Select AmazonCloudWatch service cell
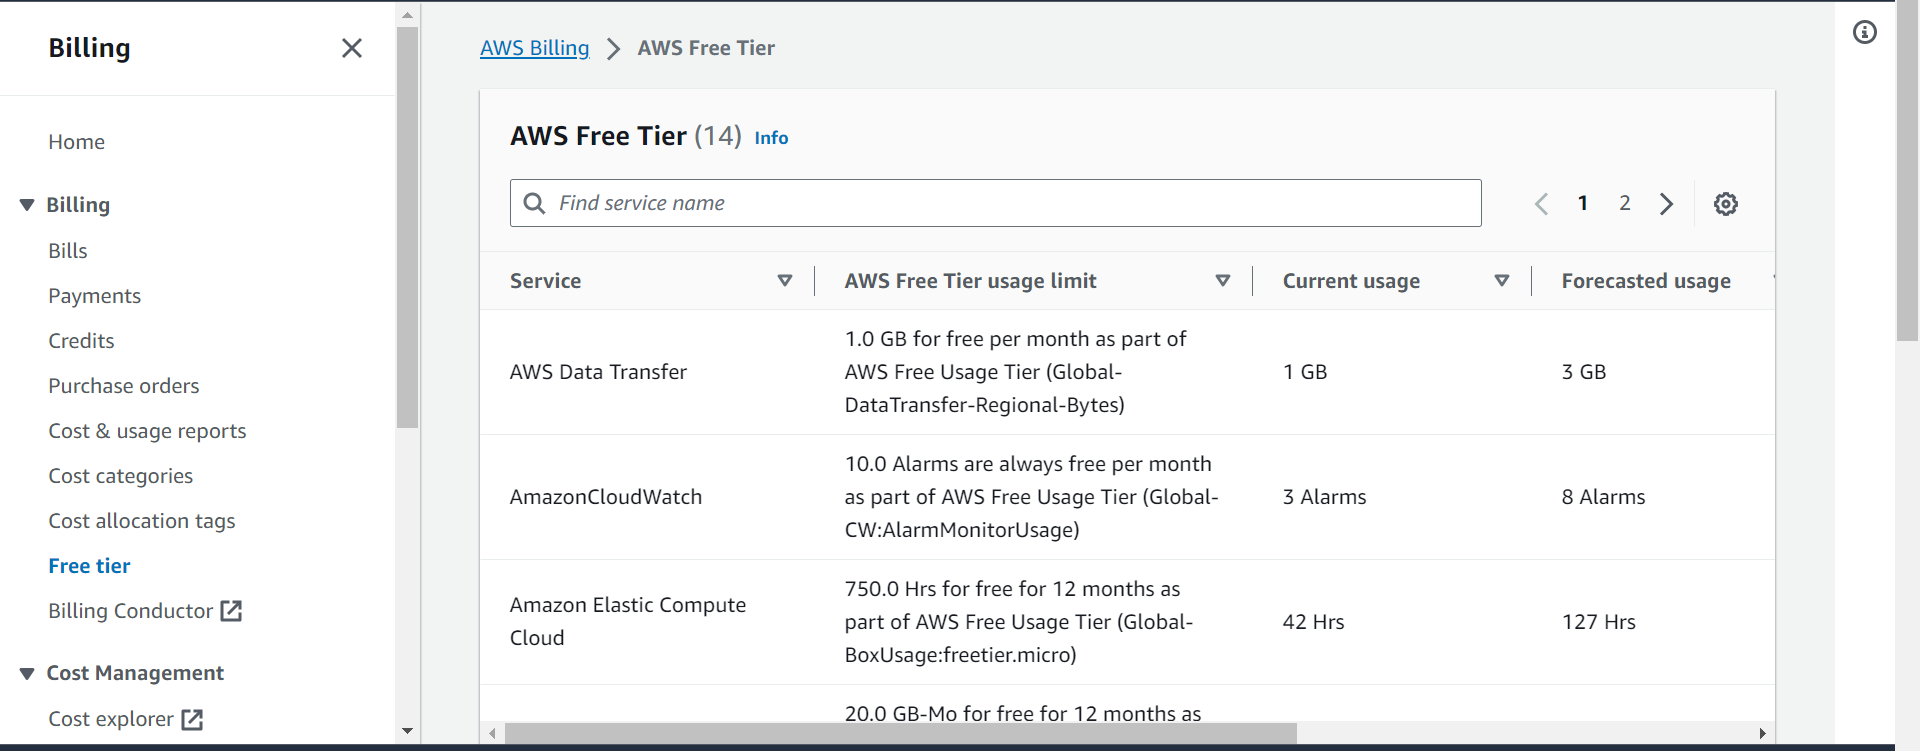This screenshot has width=1920, height=751. tap(606, 497)
